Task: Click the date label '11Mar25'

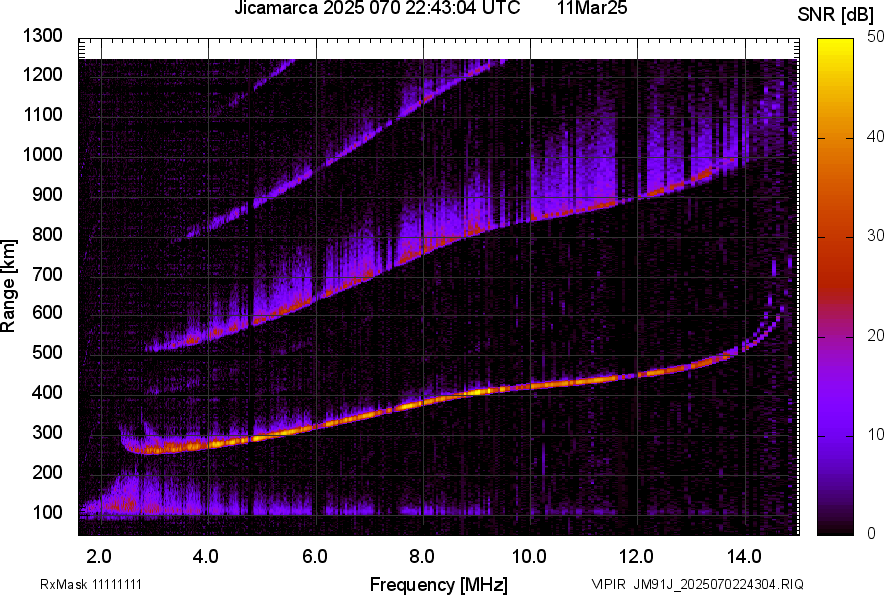Action: (592, 8)
